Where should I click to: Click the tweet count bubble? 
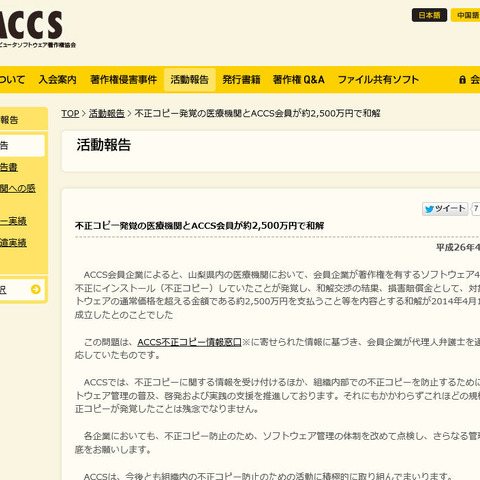(476, 209)
